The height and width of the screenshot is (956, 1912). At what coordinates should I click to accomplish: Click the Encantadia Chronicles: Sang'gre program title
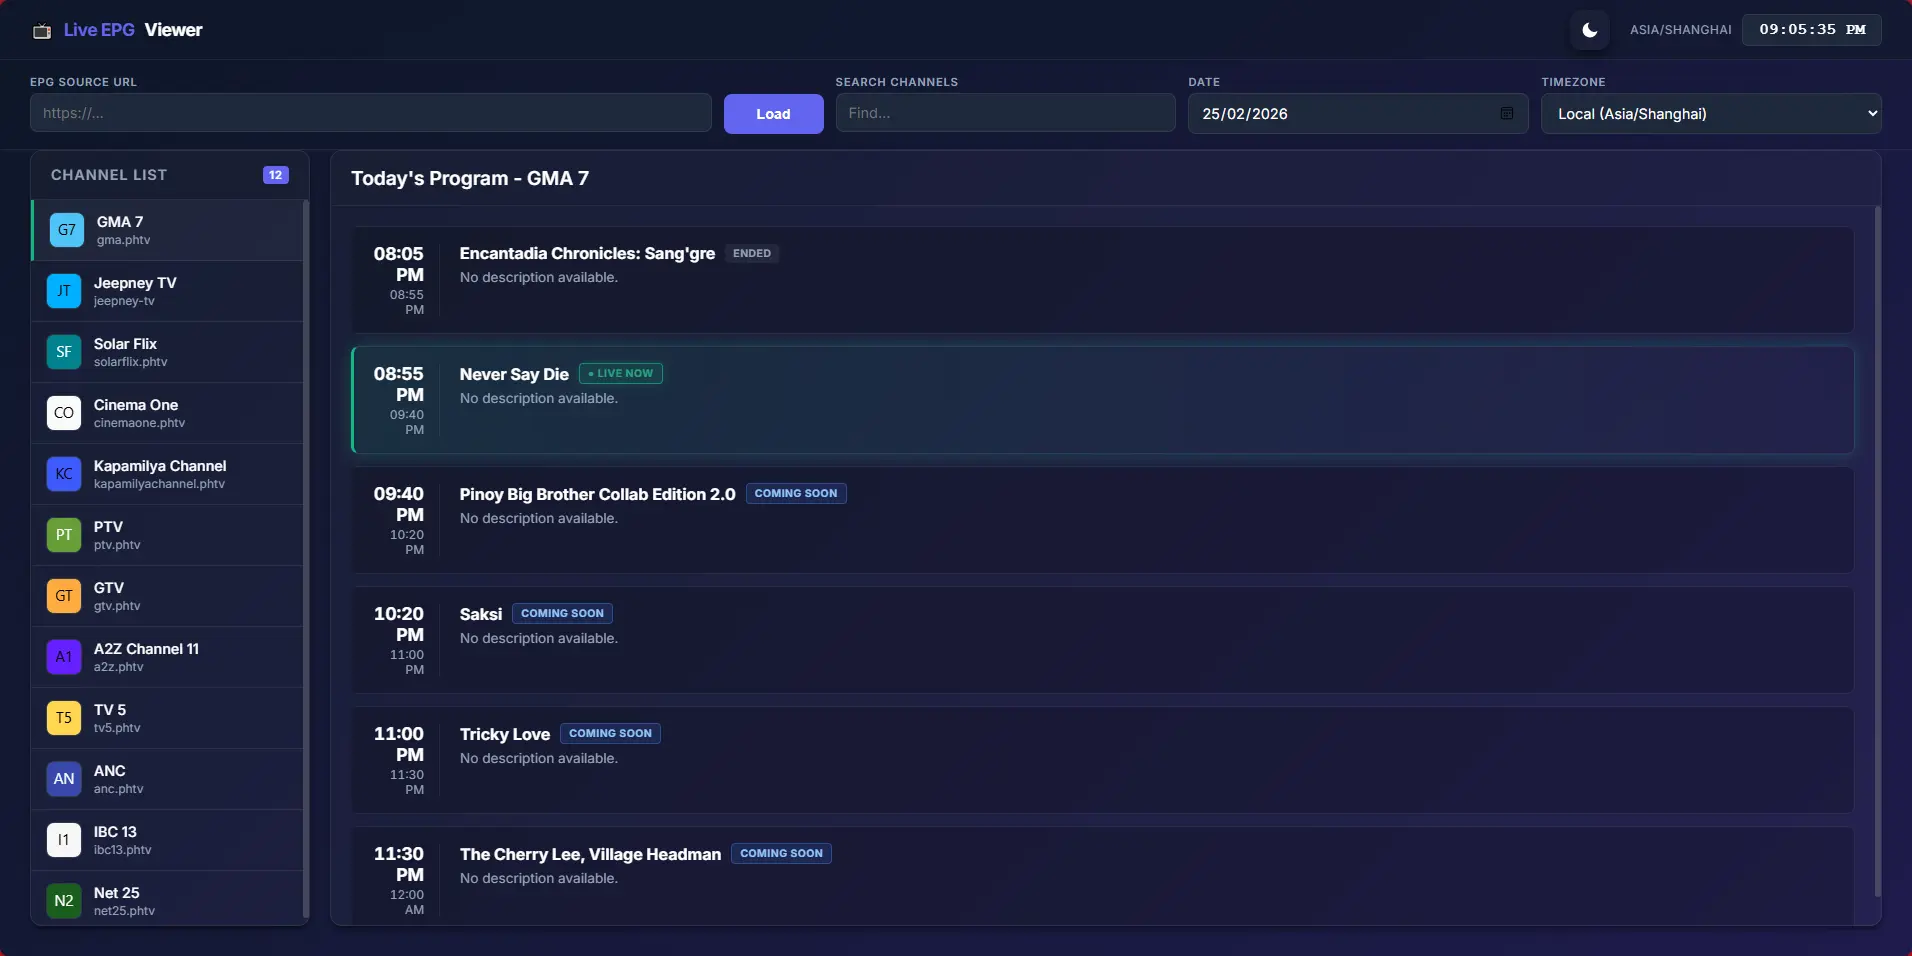[x=587, y=254]
